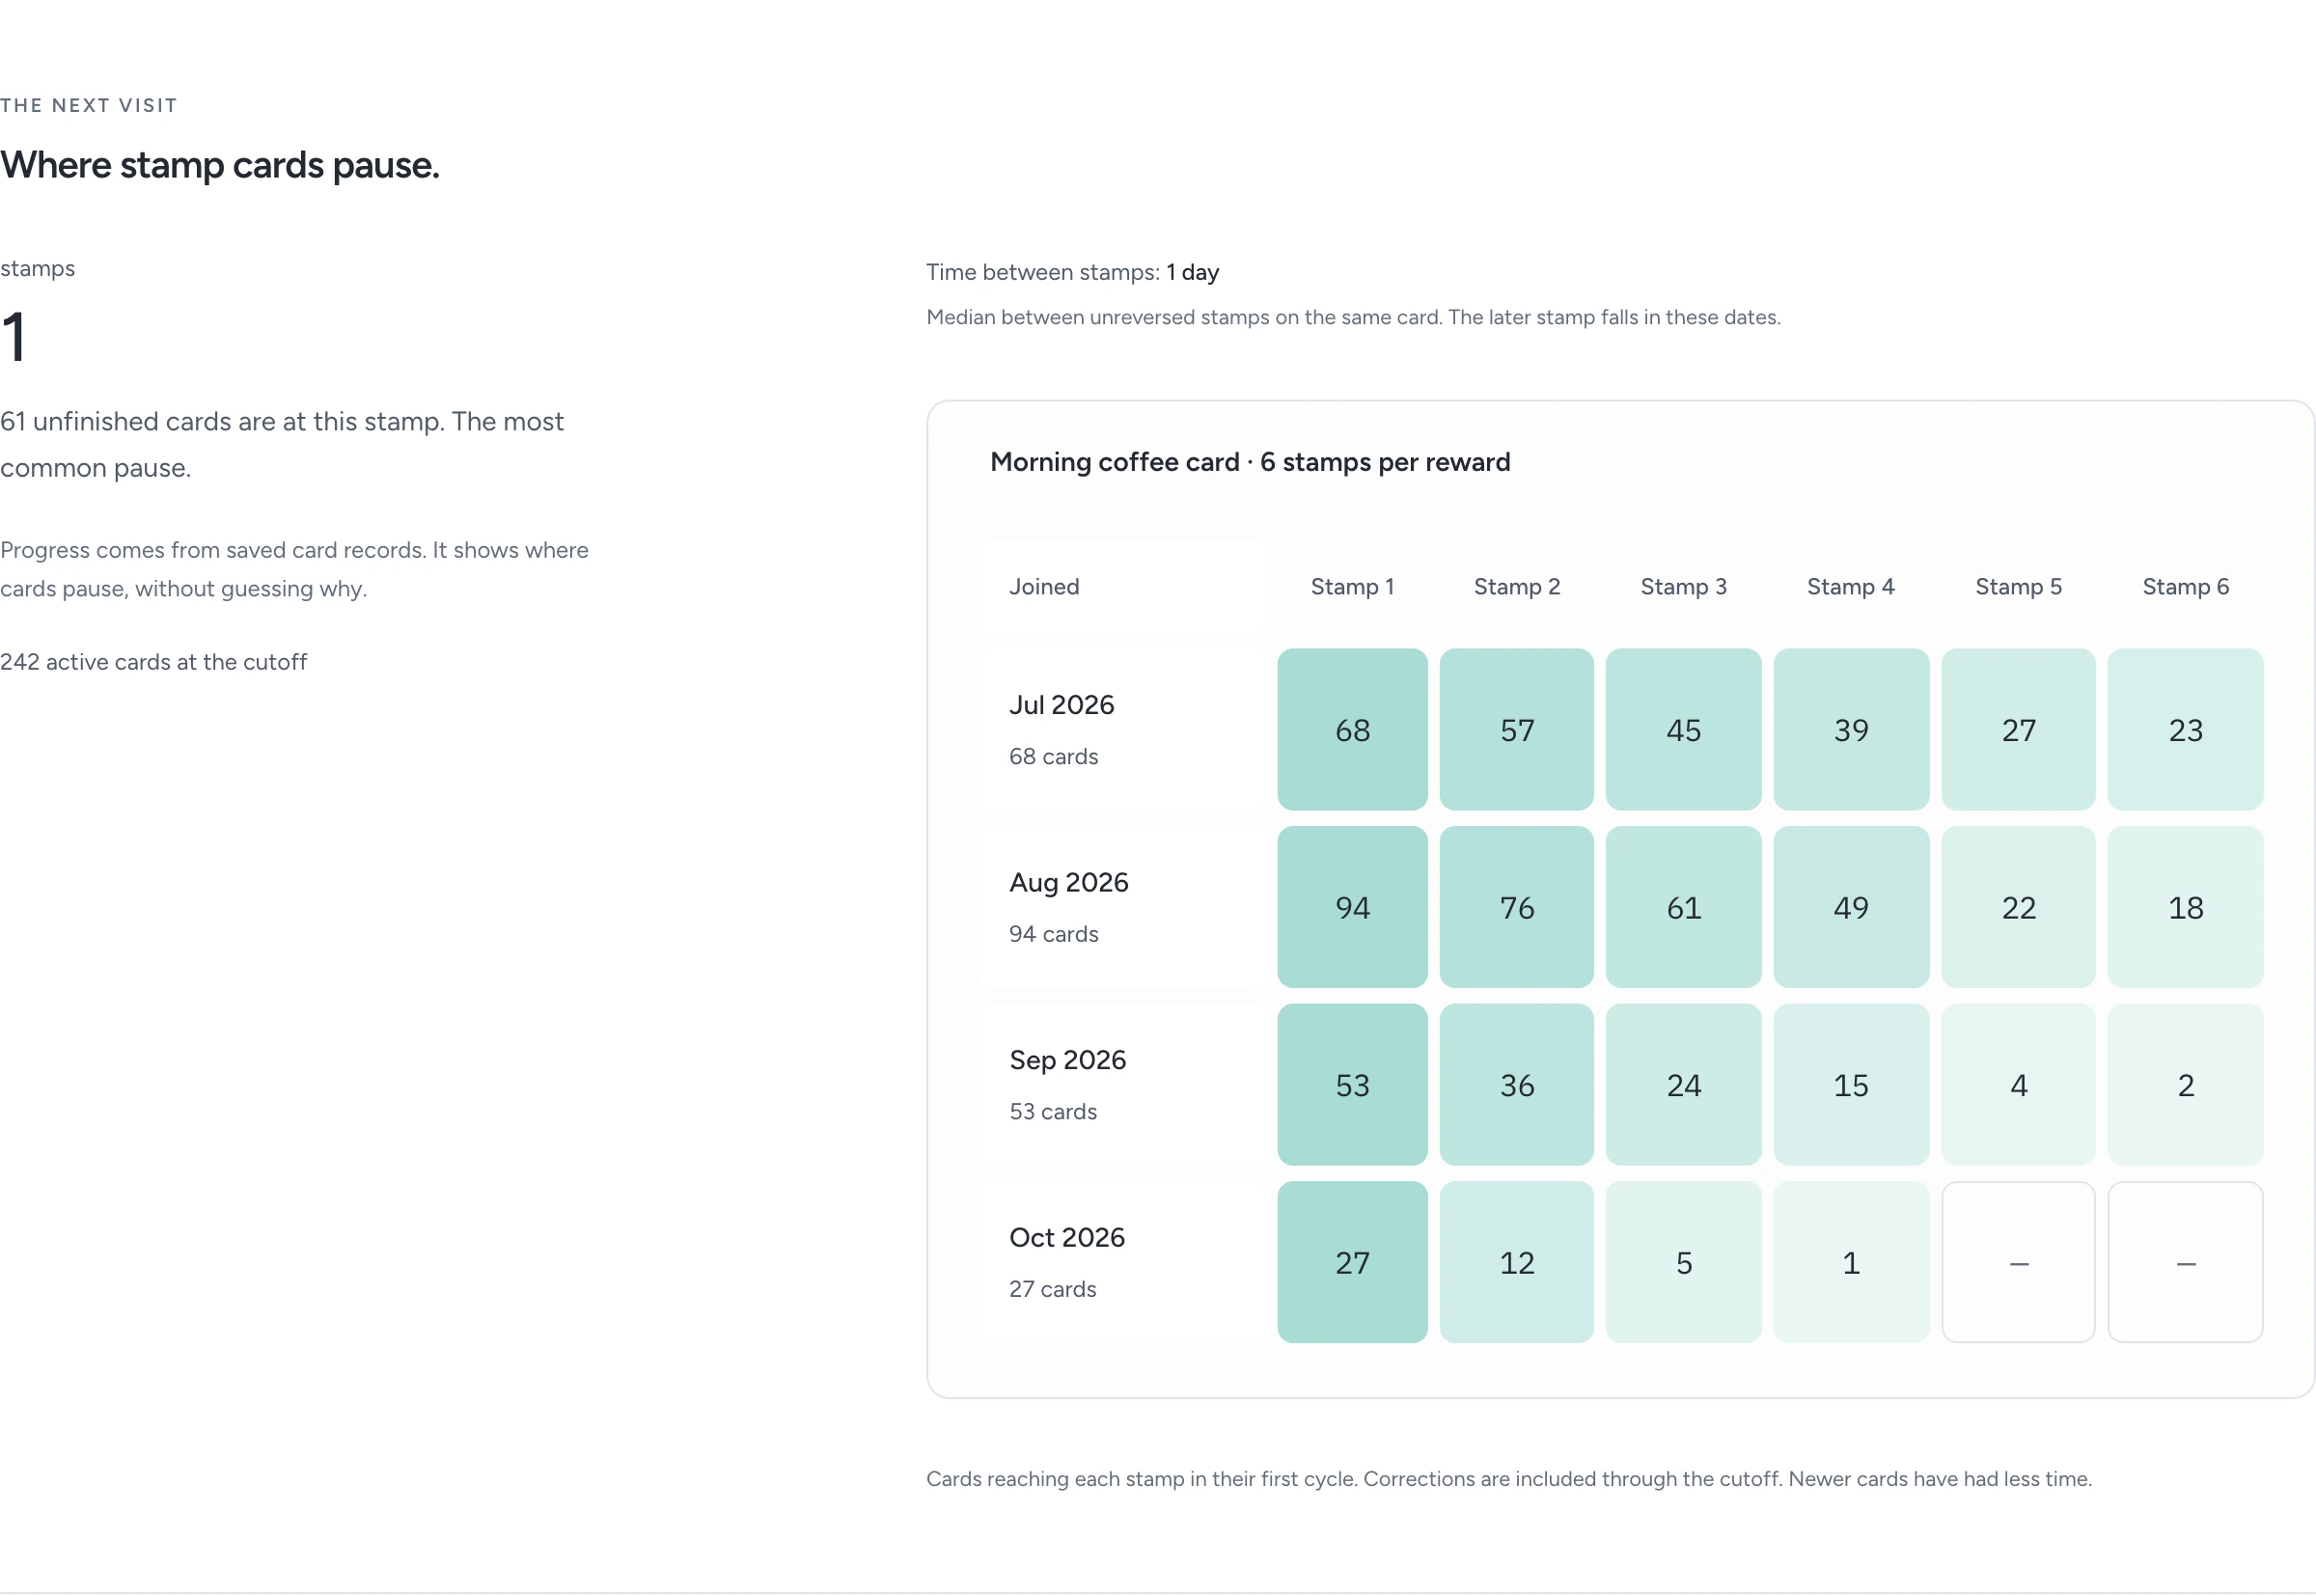The image size is (2316, 1596).
Task: Click the Aug 2026 Stamp 2 cell showing 76
Action: point(1516,907)
